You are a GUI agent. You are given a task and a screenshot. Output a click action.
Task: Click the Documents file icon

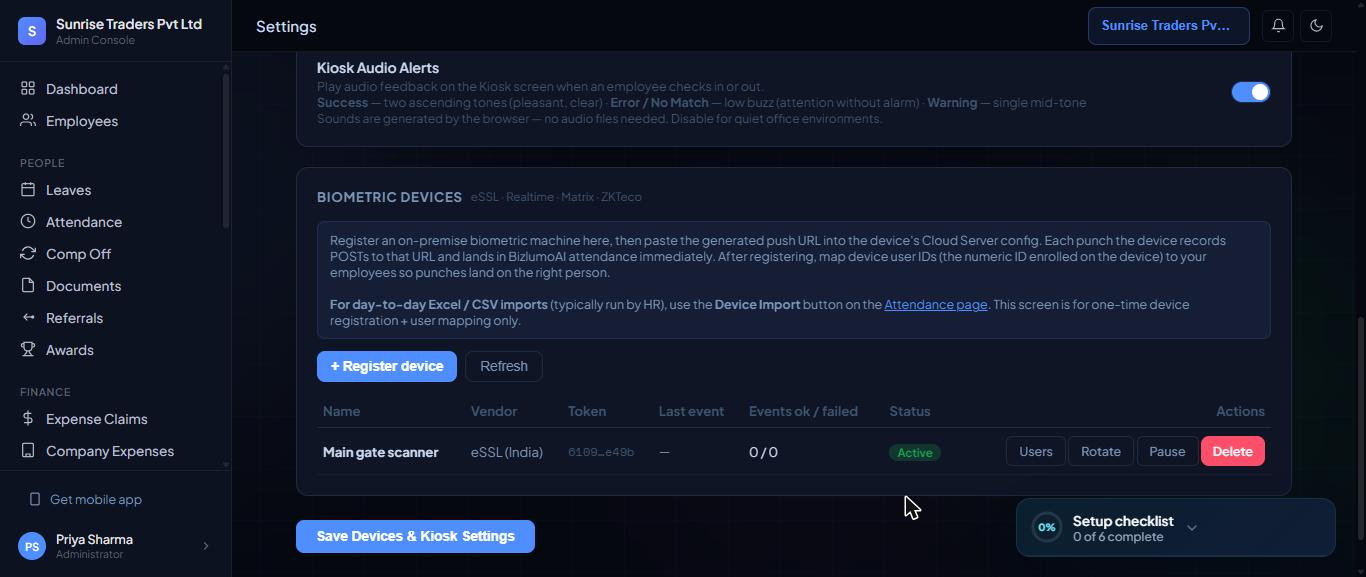coord(28,286)
